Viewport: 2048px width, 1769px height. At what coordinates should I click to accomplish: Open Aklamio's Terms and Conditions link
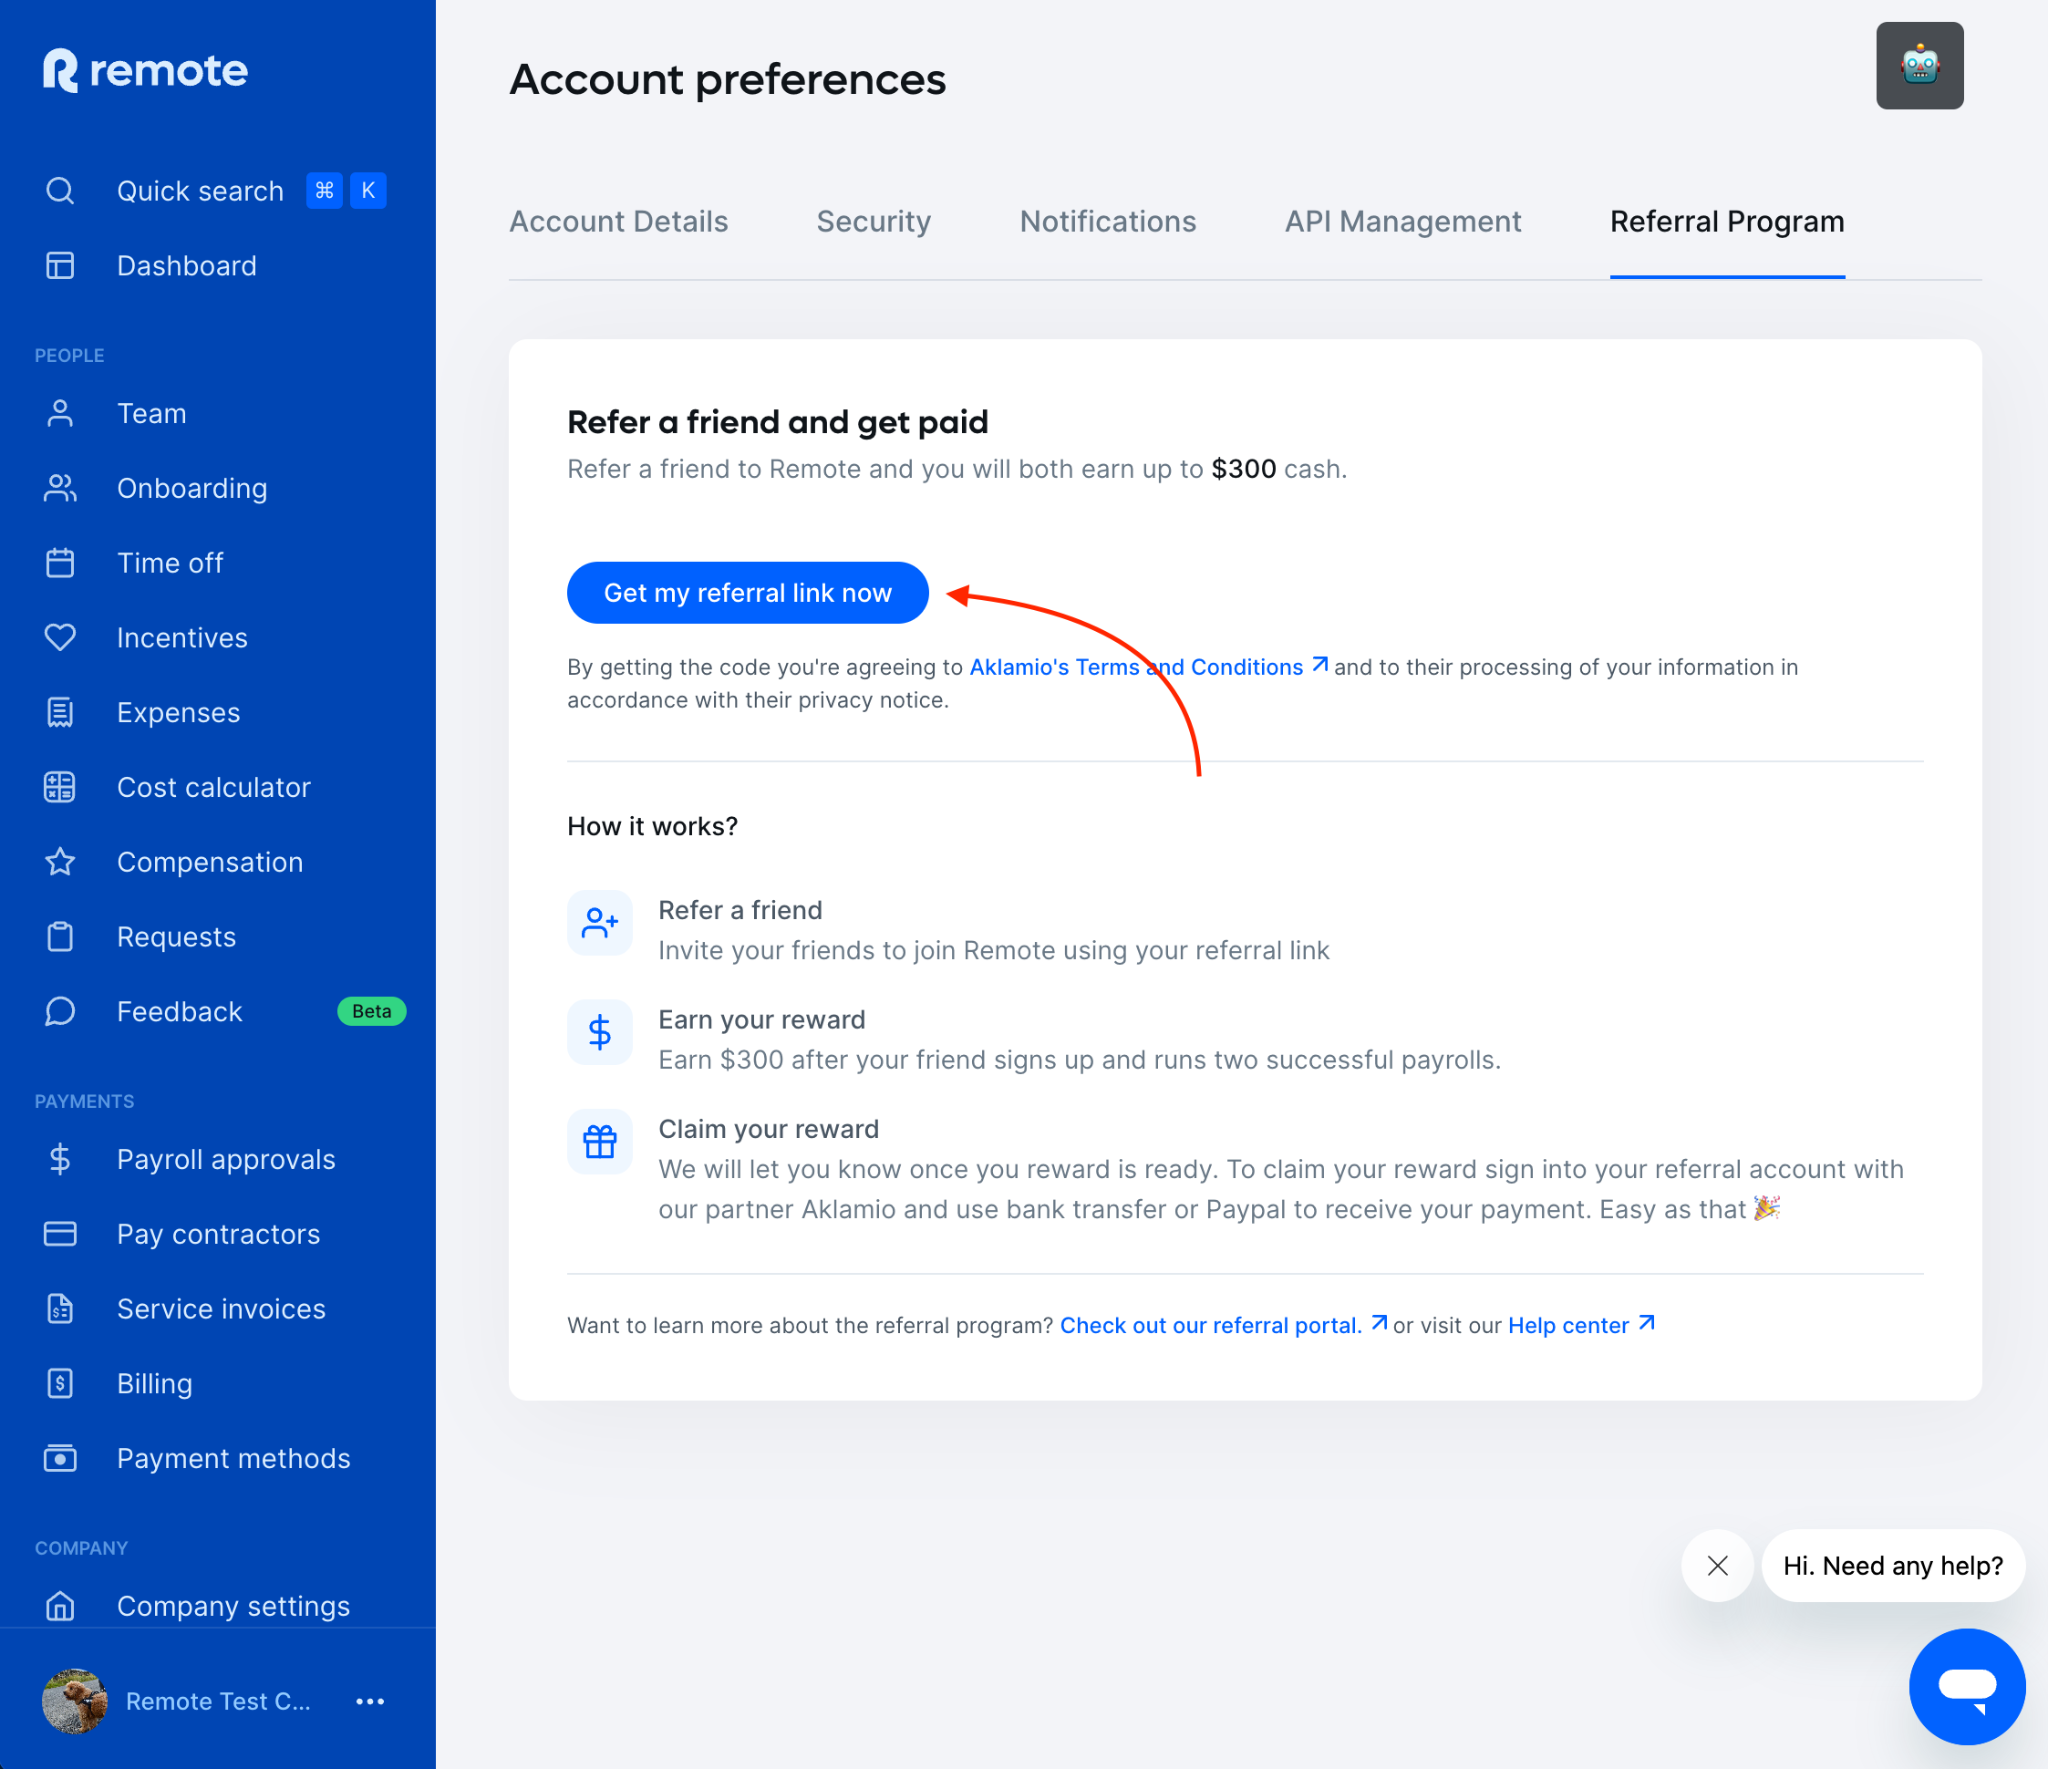[x=1136, y=667]
